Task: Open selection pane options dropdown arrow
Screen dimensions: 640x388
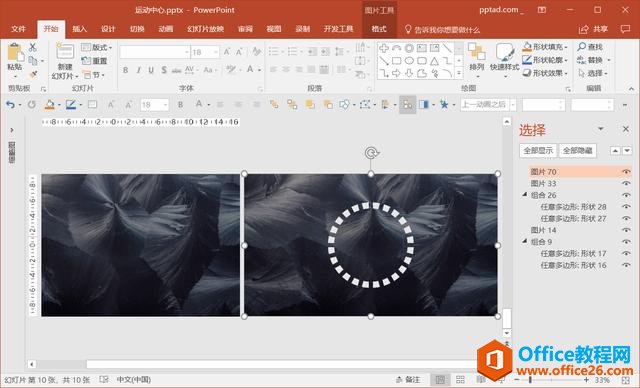Action: pyautogui.click(x=600, y=129)
